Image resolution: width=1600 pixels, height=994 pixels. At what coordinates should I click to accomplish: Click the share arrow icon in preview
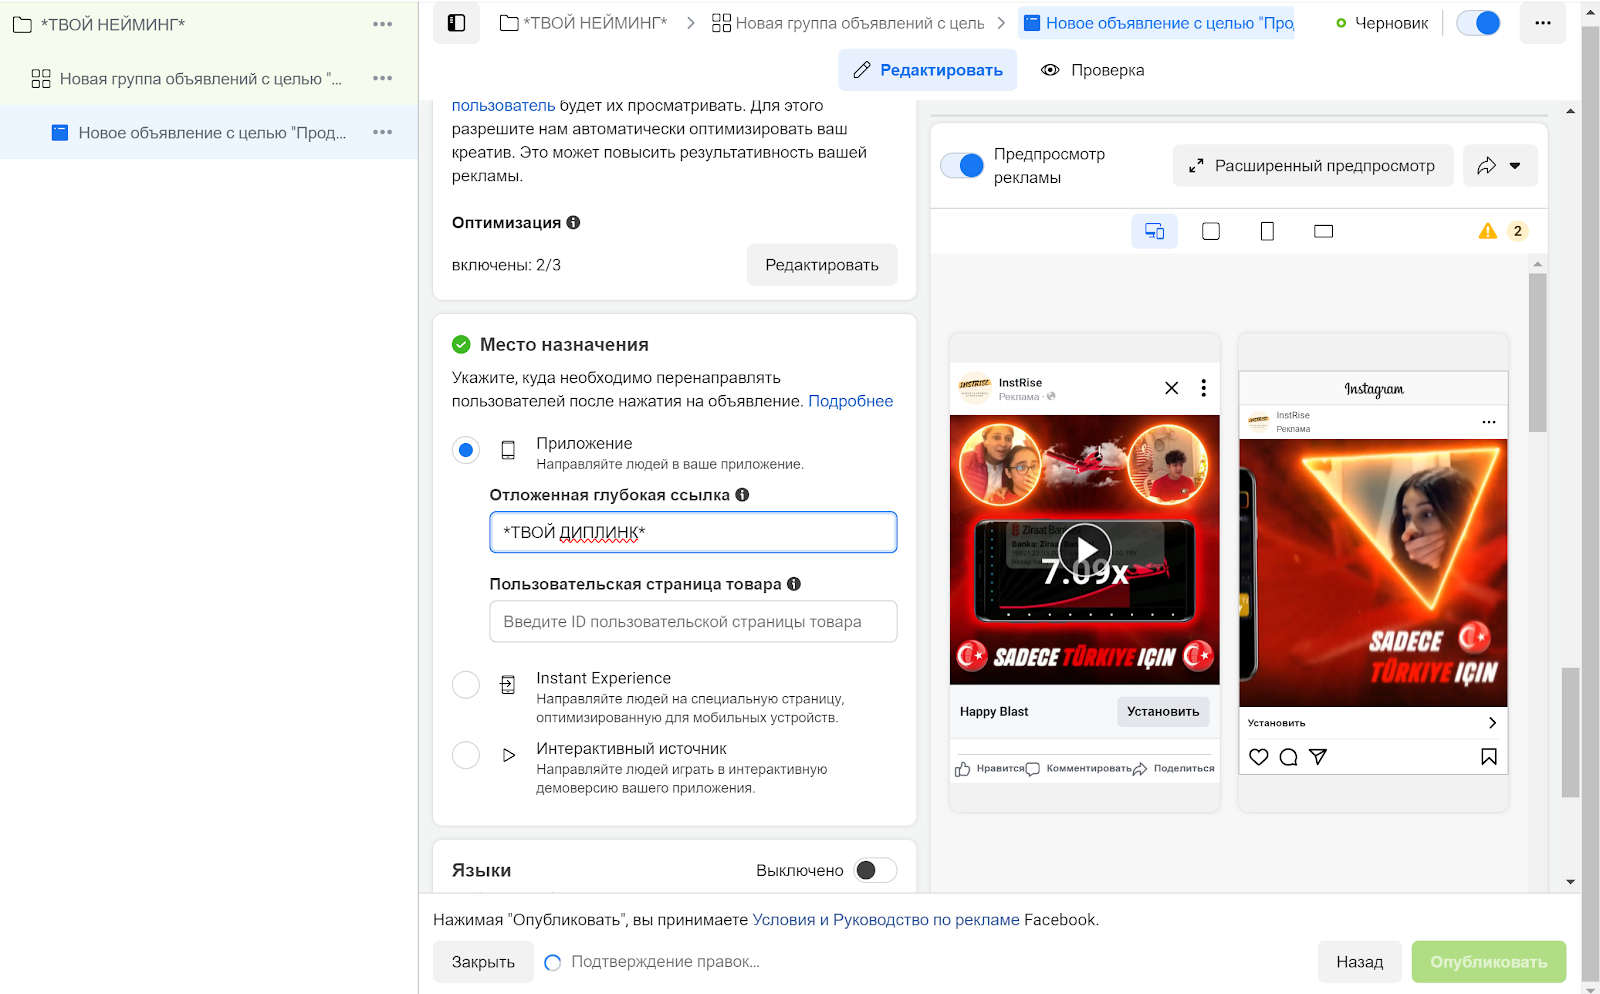coord(1487,166)
